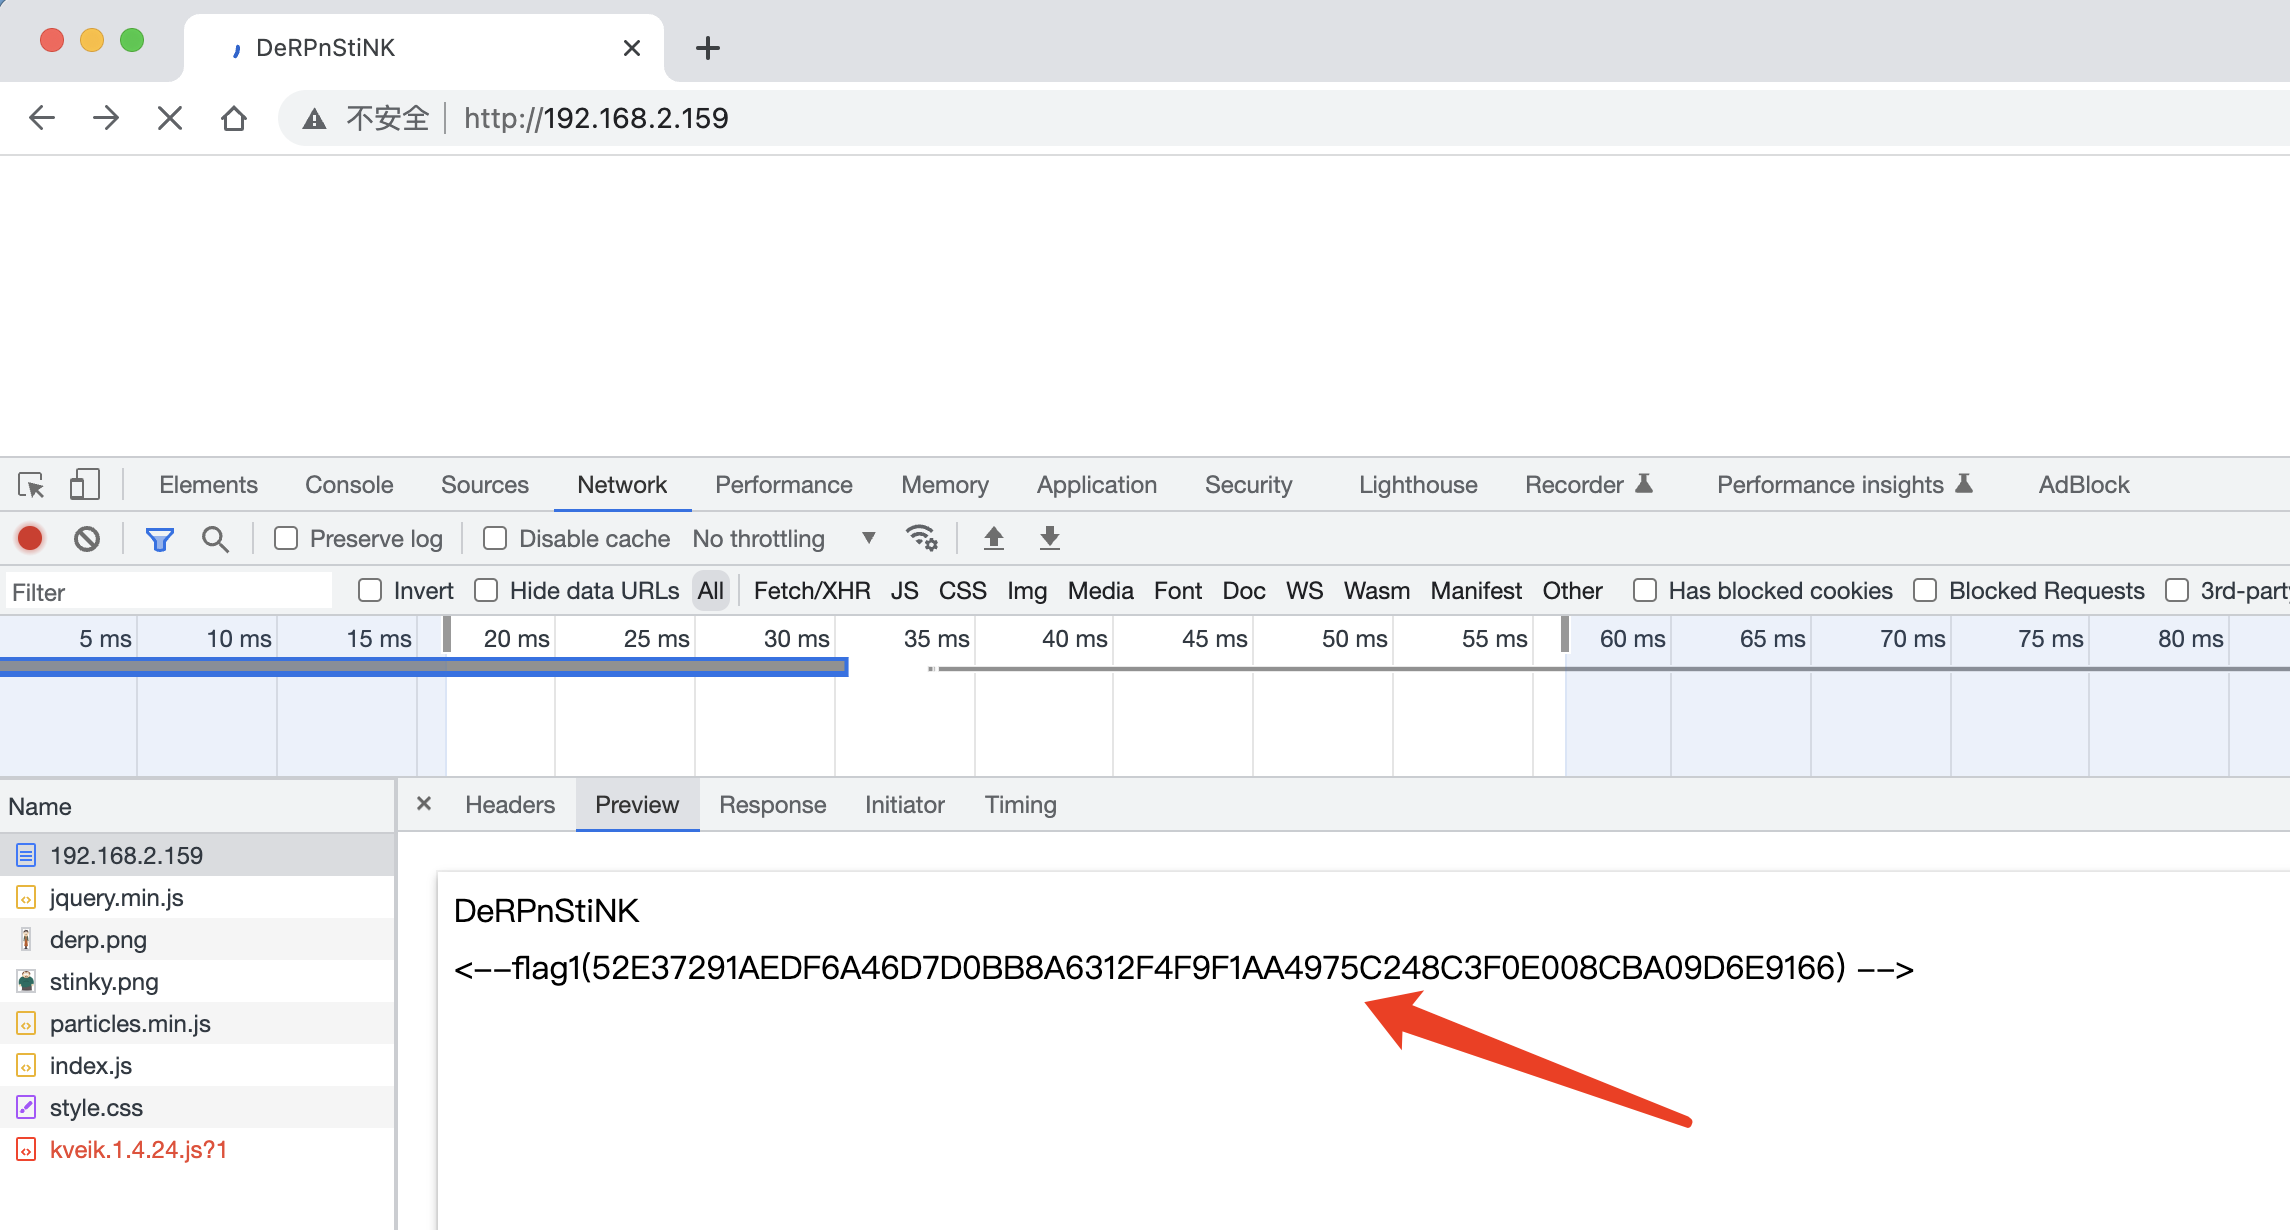Filter requests by Fetch/XHR type
2290x1230 pixels.
click(811, 591)
